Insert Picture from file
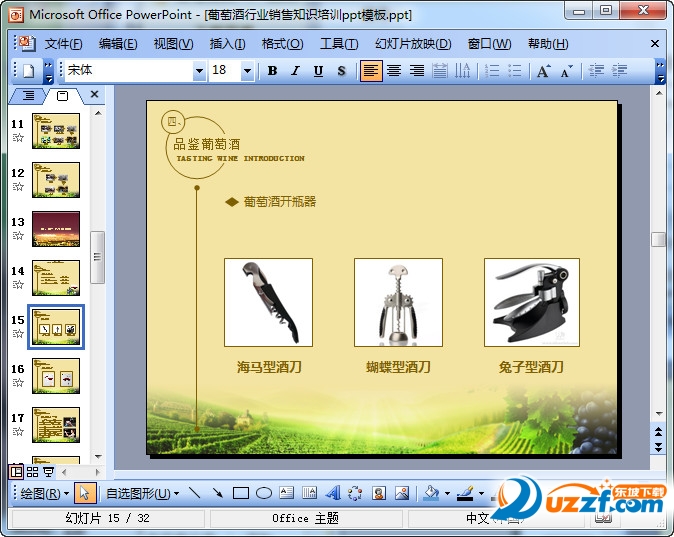This screenshot has height=537, width=674. 402,493
